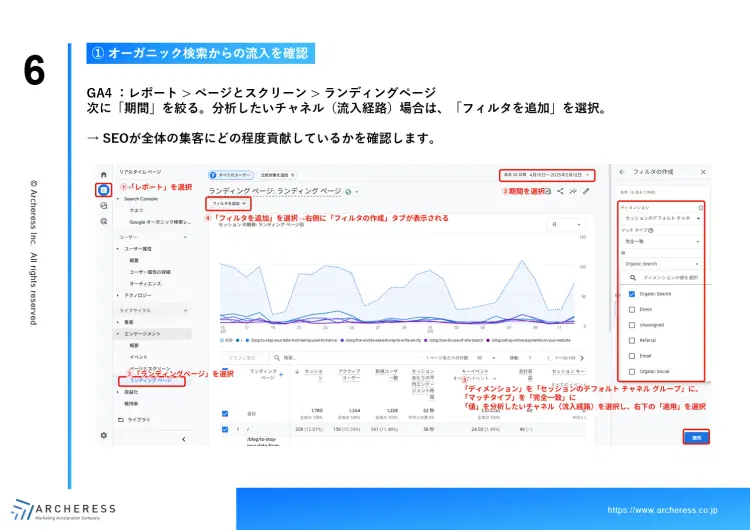Open the クエリ report under Search Console
The width and height of the screenshot is (750, 530).
point(136,210)
